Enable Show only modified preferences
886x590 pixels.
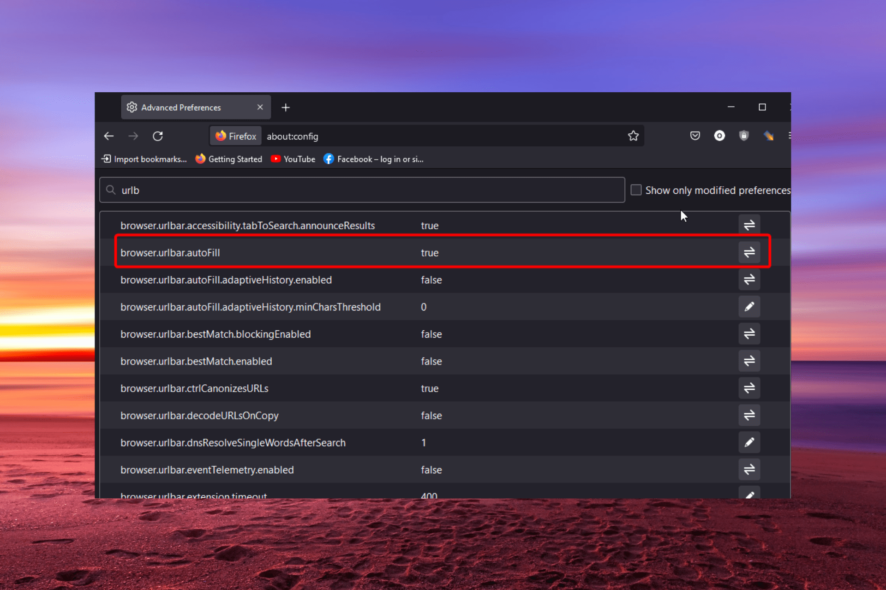(x=637, y=189)
